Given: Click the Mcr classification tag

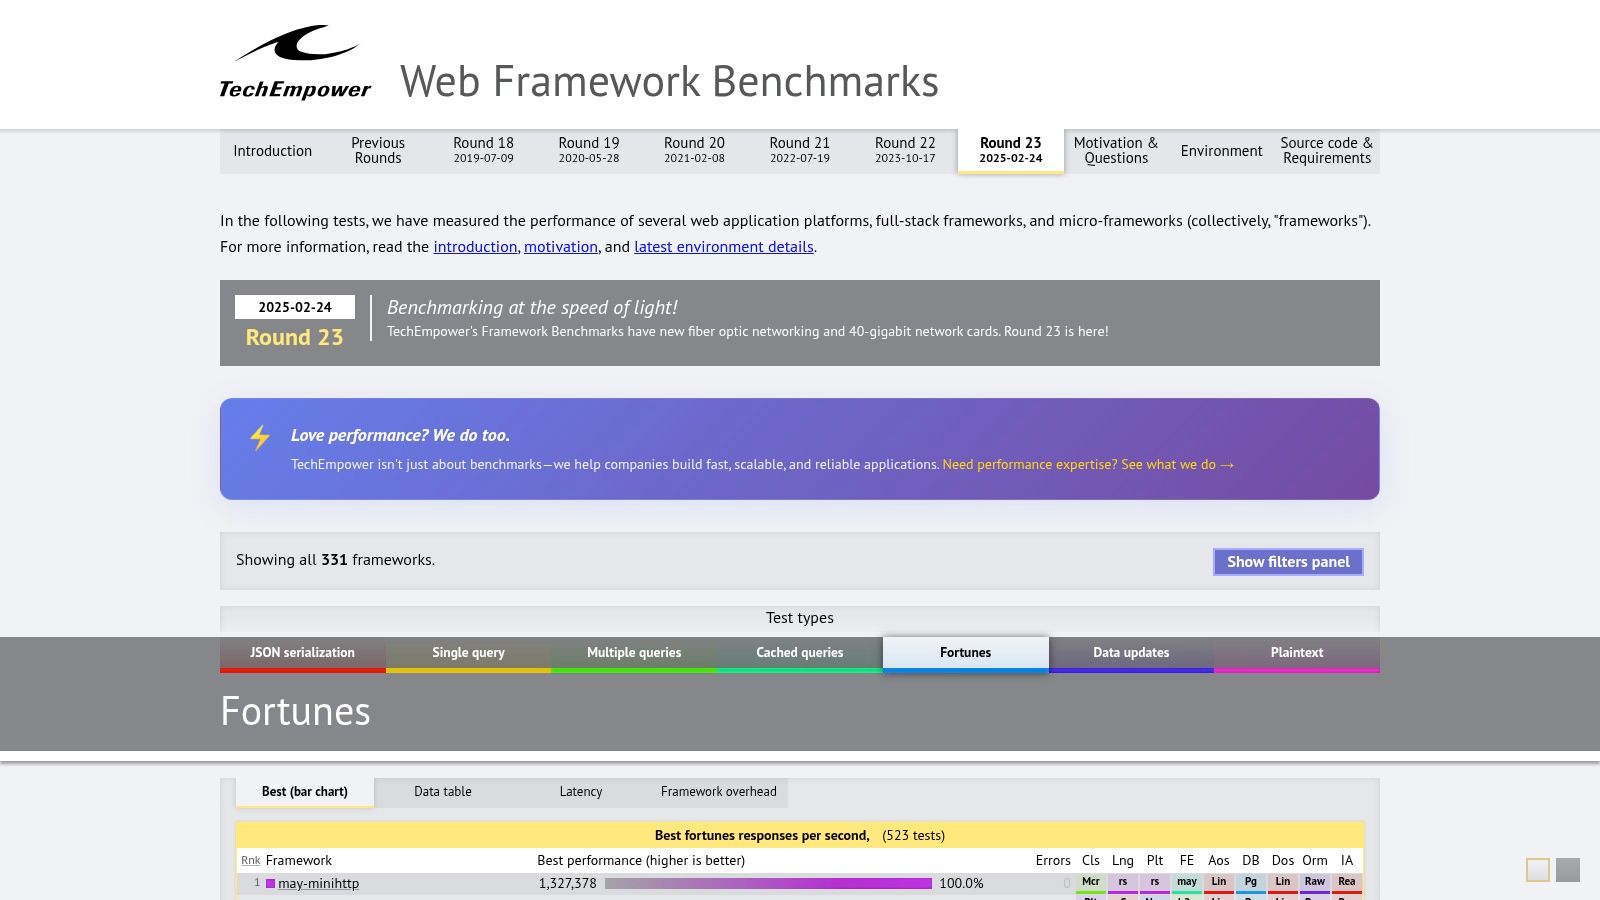Looking at the screenshot, I should [1091, 883].
